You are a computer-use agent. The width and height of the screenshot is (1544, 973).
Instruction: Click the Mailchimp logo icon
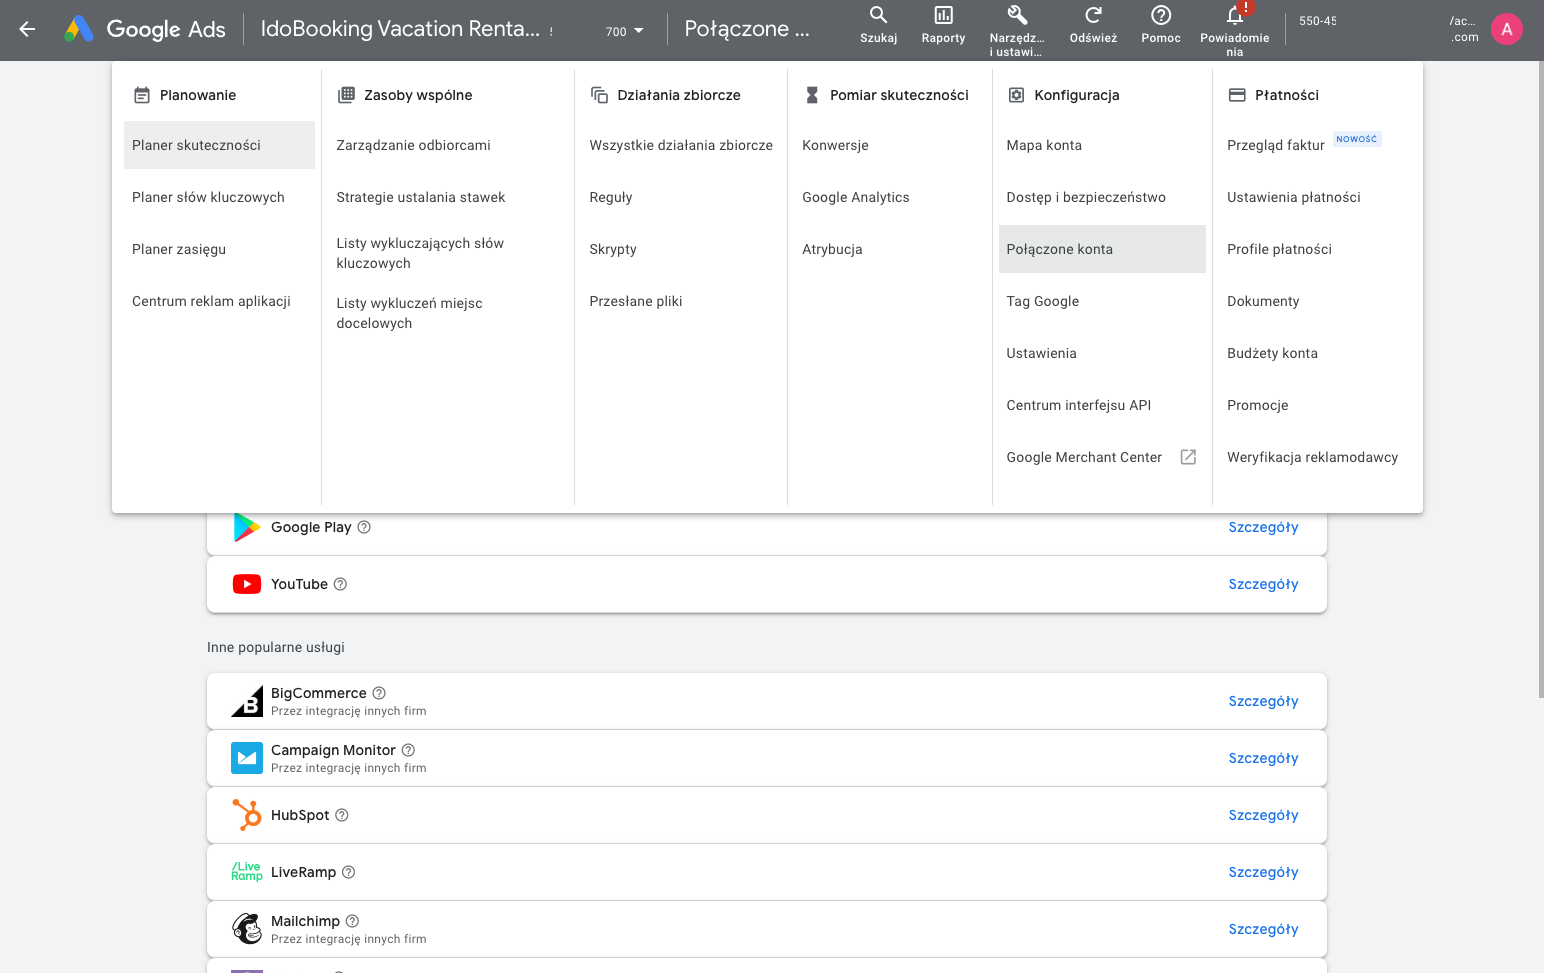point(247,929)
